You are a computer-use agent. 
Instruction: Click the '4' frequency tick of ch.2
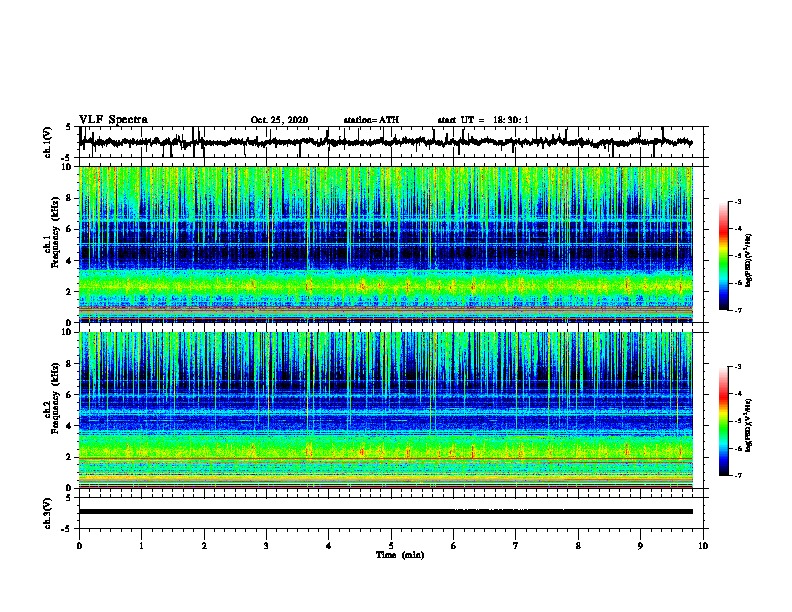click(71, 426)
